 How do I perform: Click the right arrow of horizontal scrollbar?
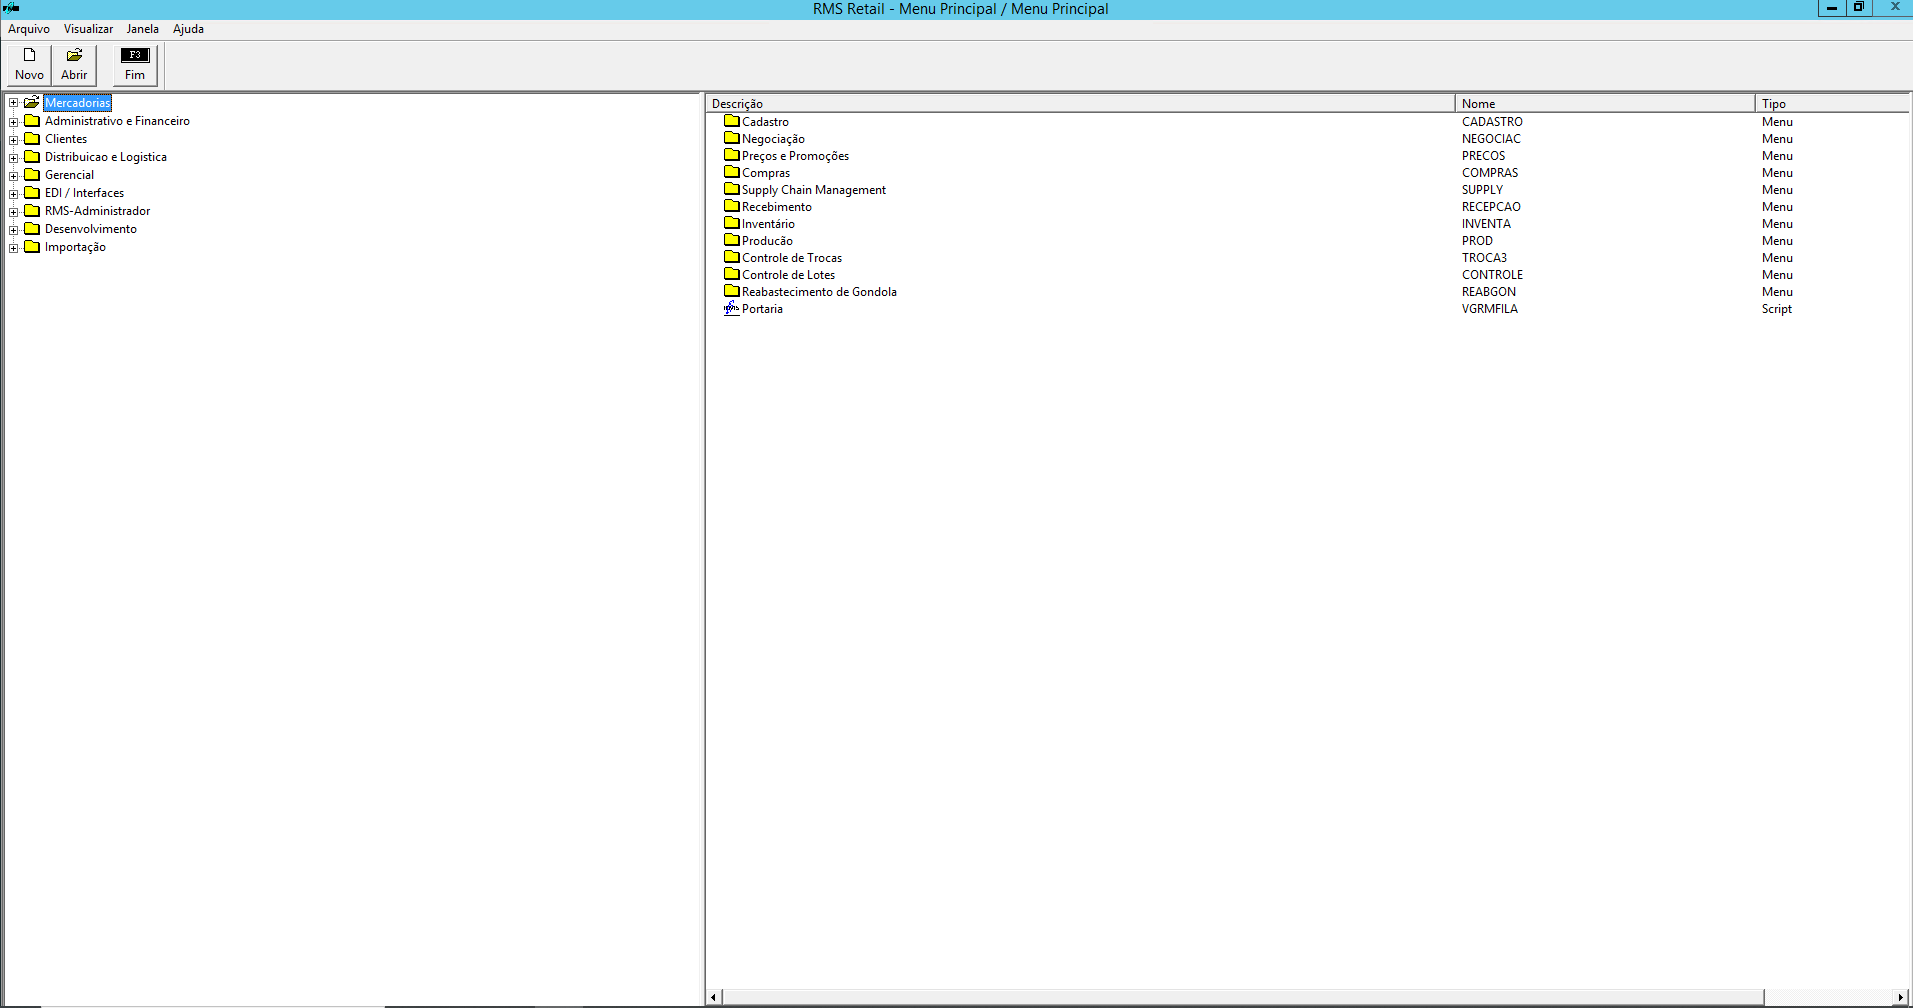click(1901, 997)
